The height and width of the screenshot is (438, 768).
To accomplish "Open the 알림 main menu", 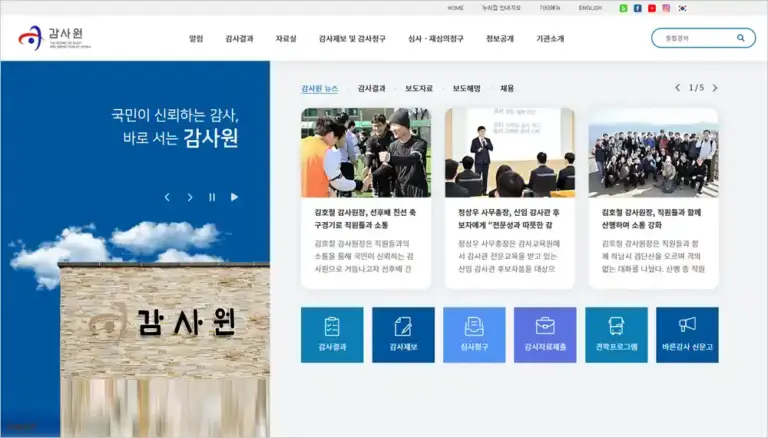I will (196, 39).
